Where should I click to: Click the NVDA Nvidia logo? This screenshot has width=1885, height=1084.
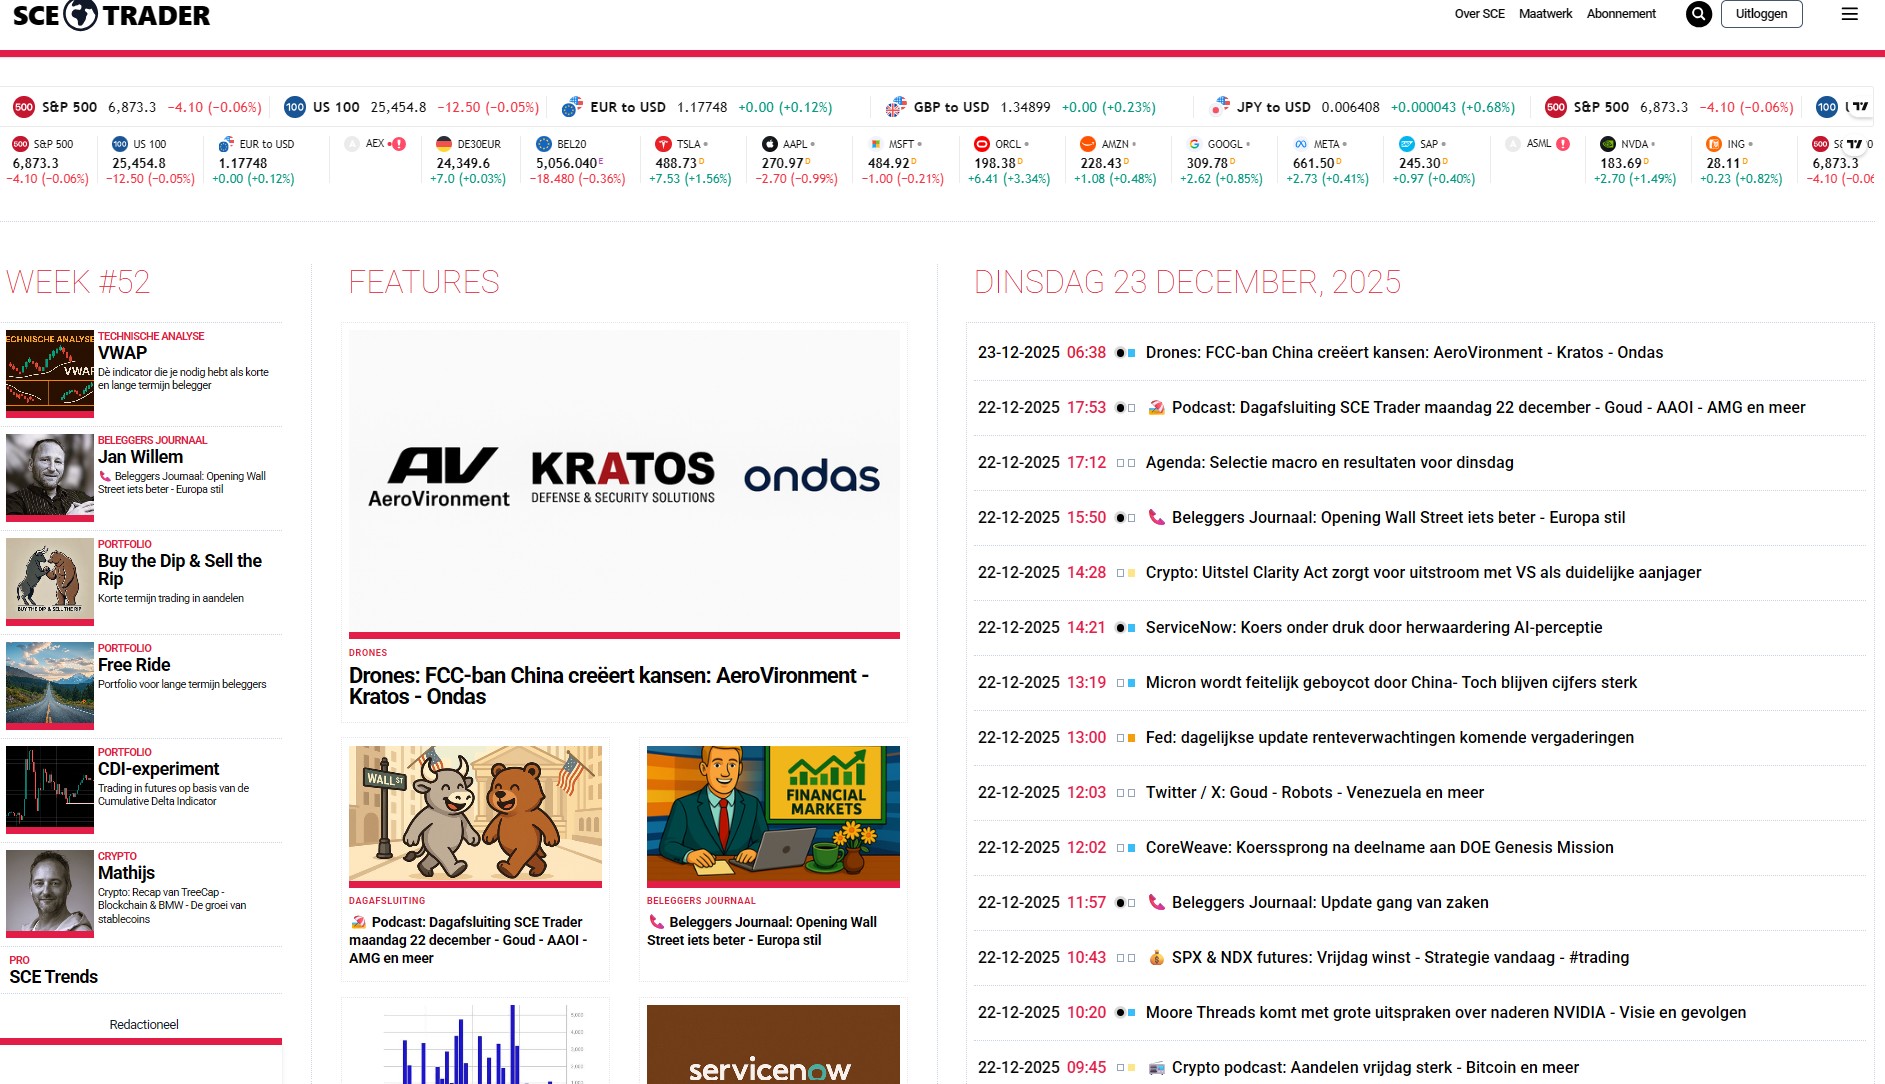[1608, 144]
